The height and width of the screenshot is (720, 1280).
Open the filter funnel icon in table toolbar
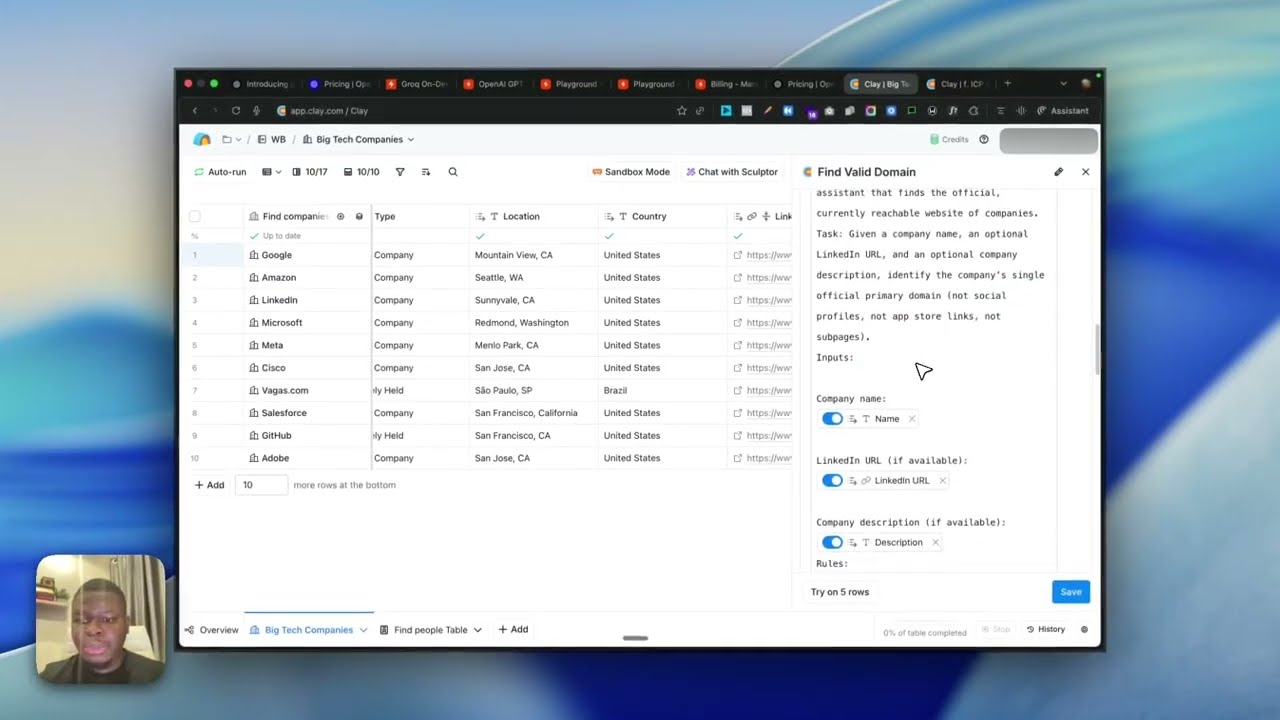click(400, 172)
